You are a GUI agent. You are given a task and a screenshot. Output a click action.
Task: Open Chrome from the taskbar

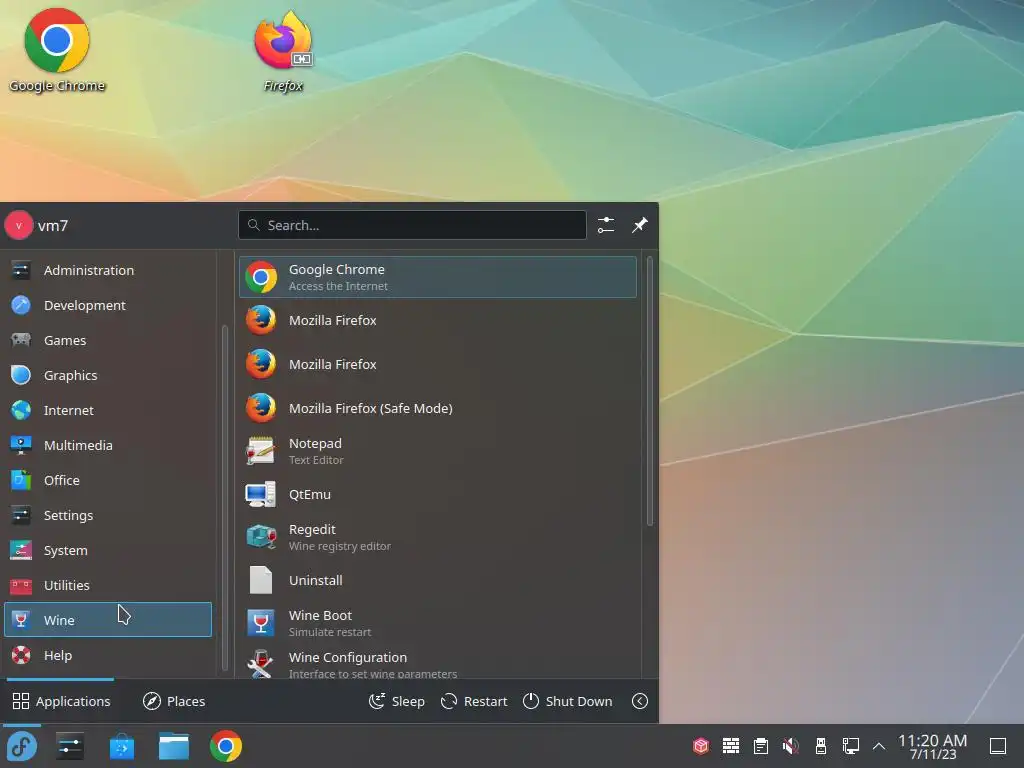coord(226,746)
